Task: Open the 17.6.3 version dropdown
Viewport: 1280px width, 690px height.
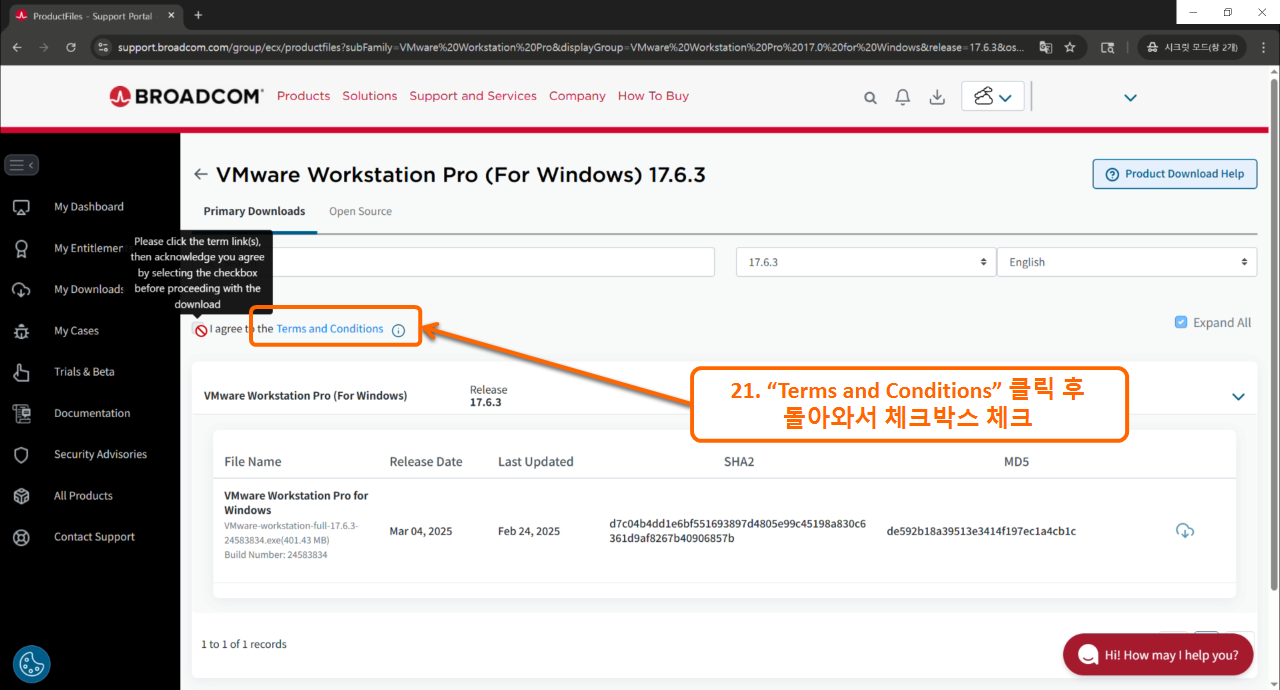Action: coord(866,262)
